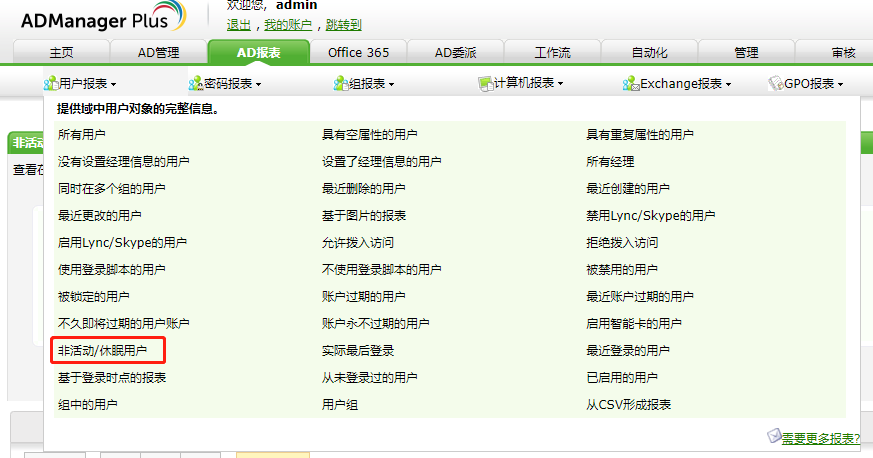
Task: Open the 所有用户 report
Action: [81, 135]
